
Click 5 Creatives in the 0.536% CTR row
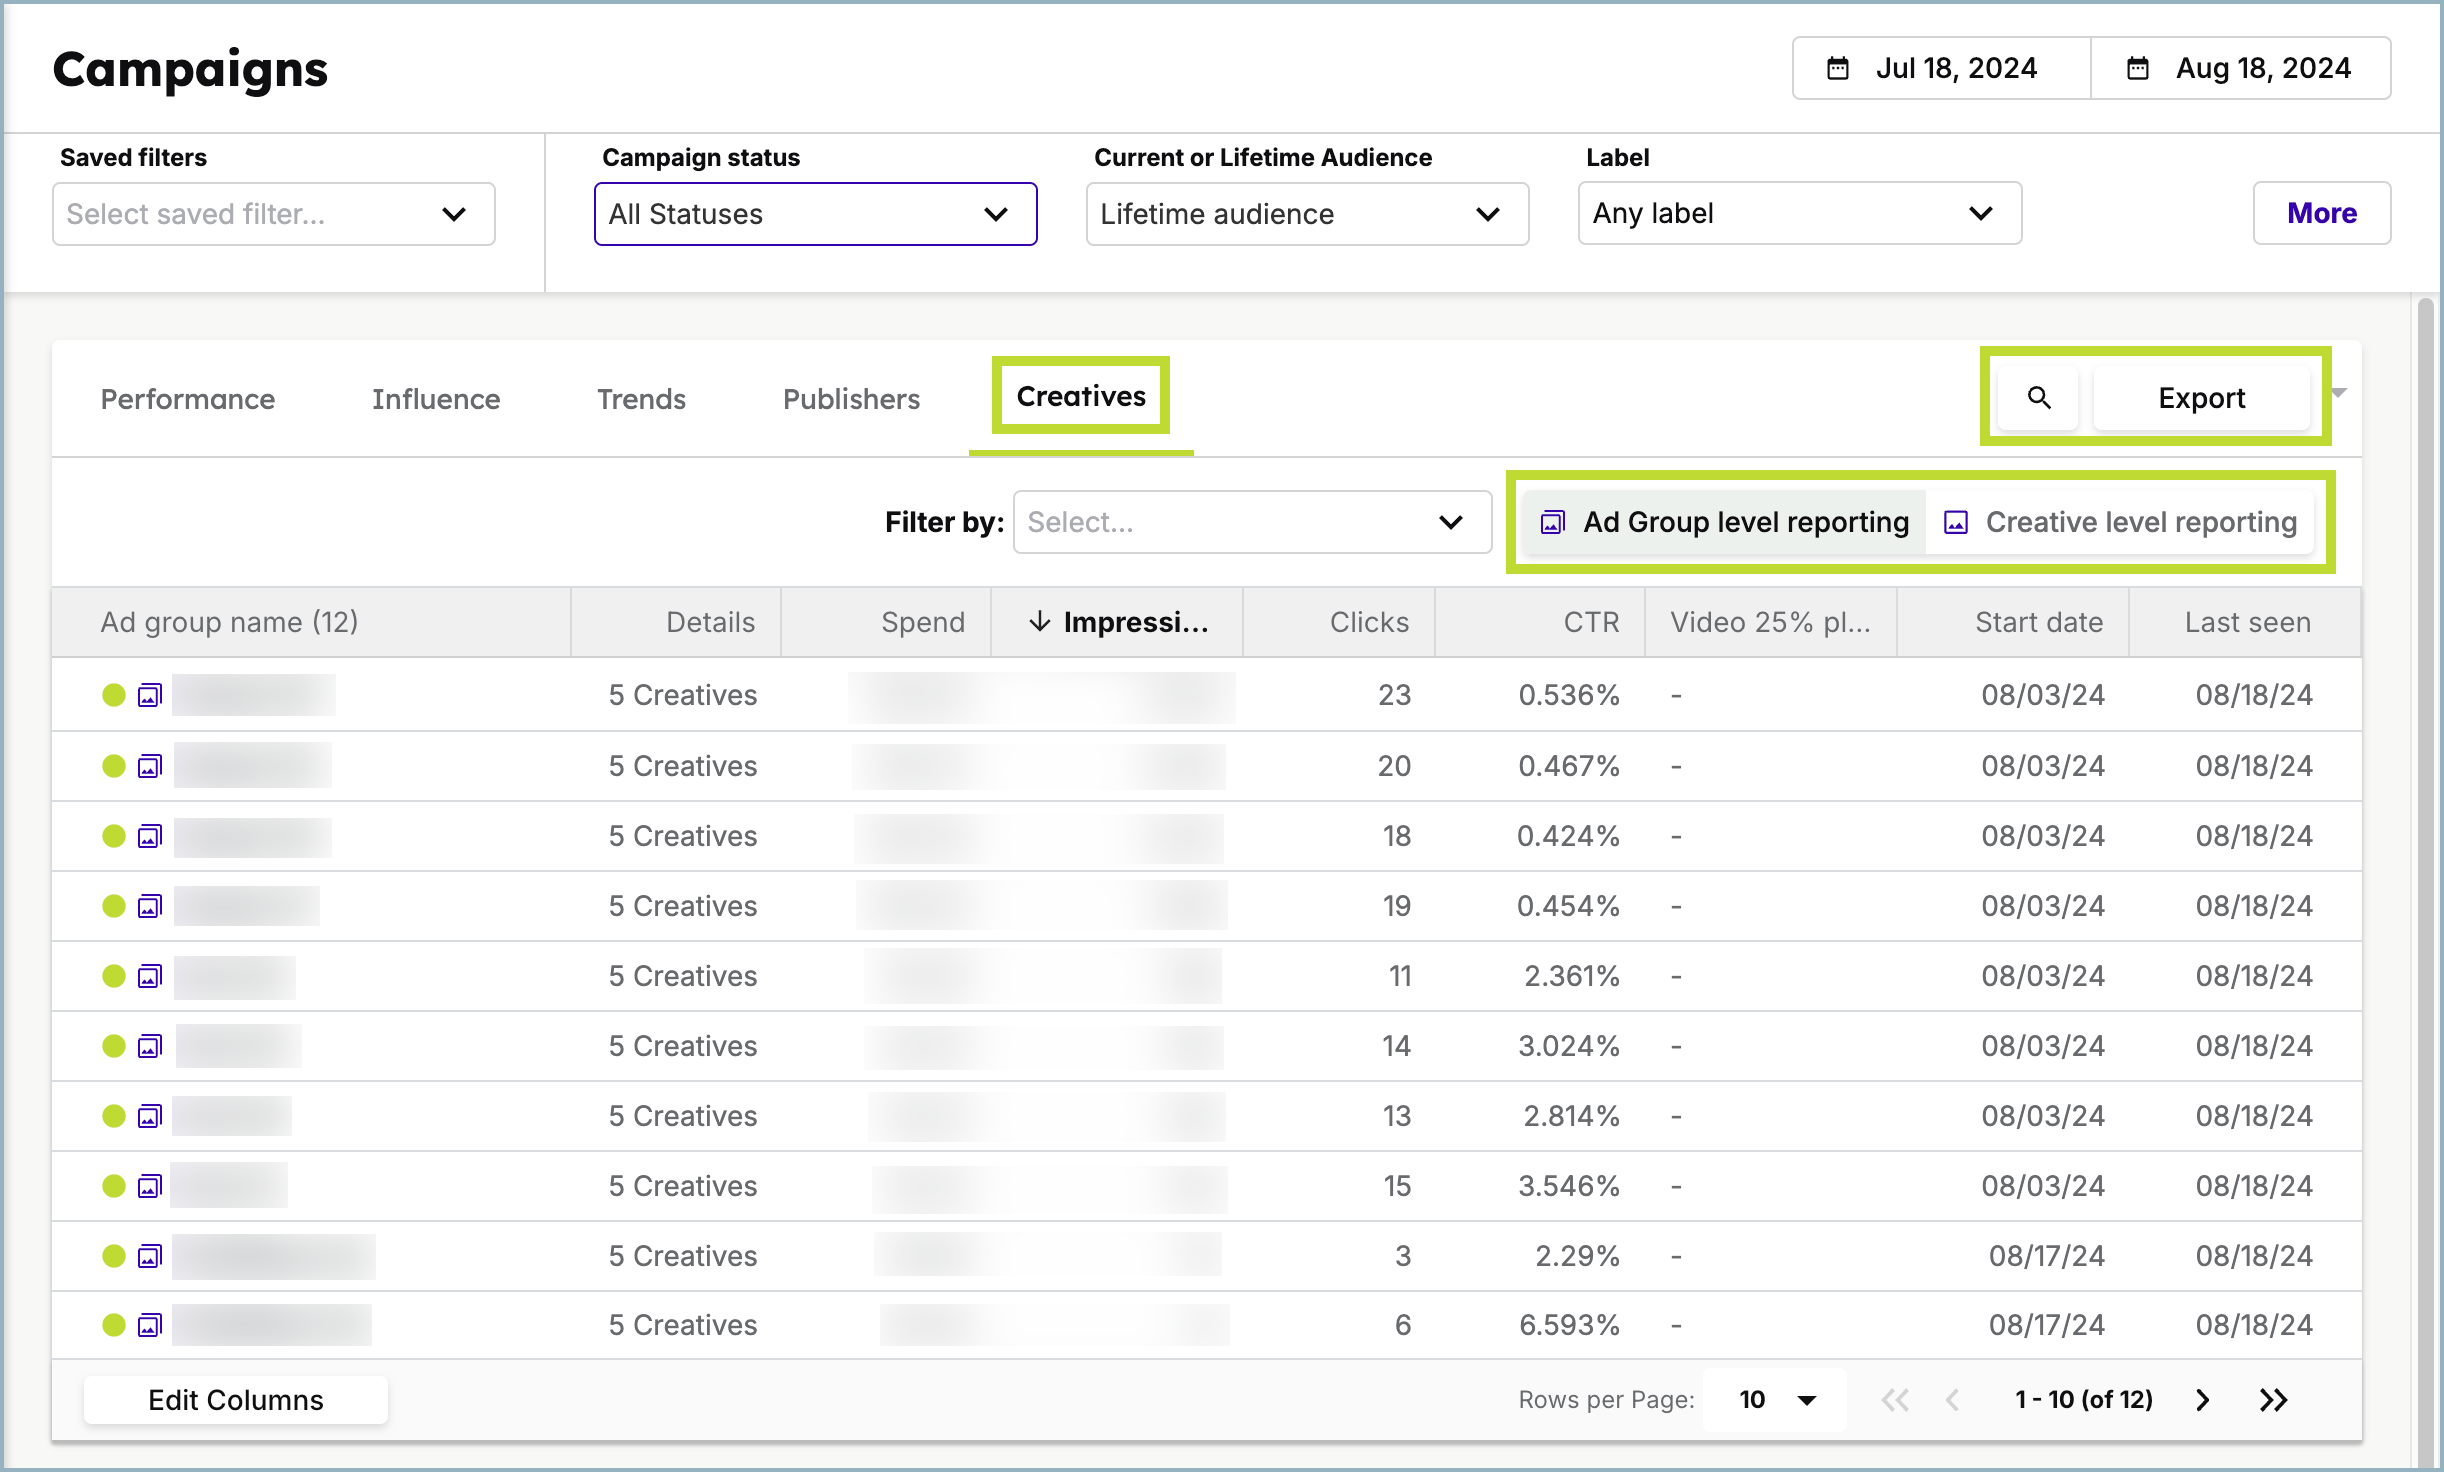pyautogui.click(x=683, y=695)
